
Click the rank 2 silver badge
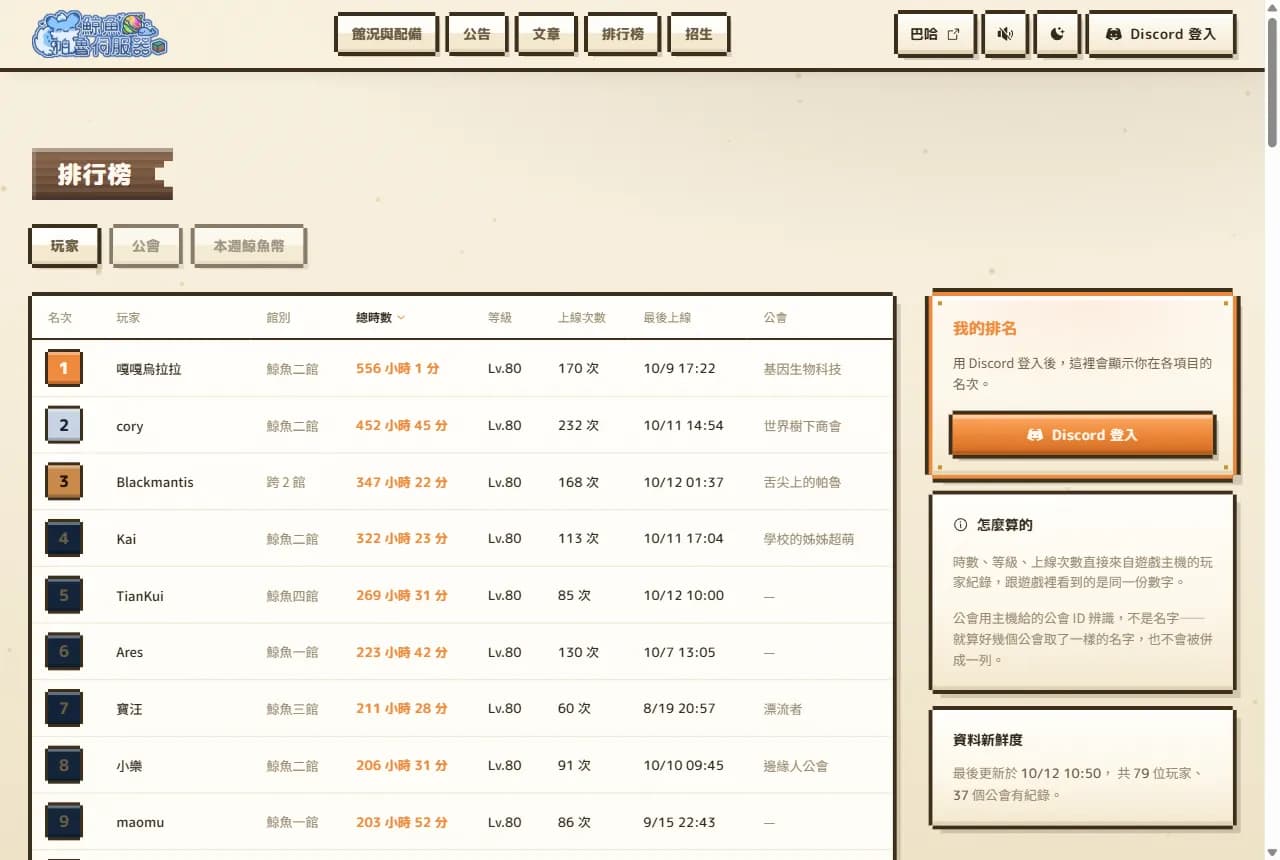pyautogui.click(x=64, y=425)
